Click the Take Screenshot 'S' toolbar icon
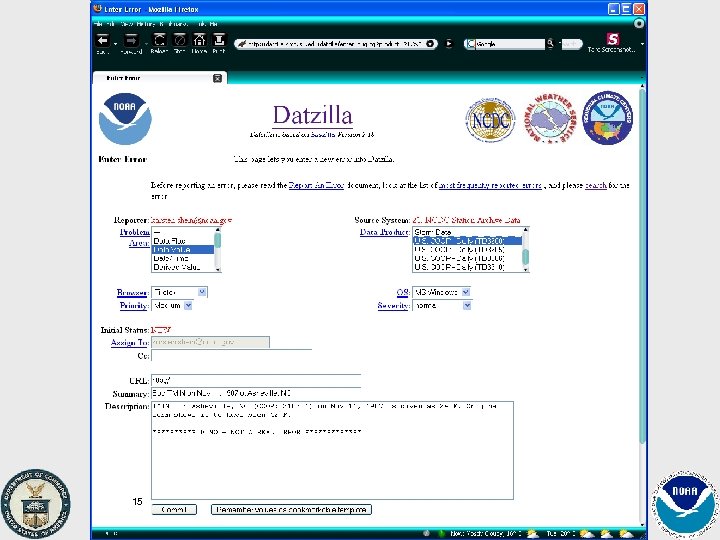The image size is (720, 540). (x=613, y=39)
